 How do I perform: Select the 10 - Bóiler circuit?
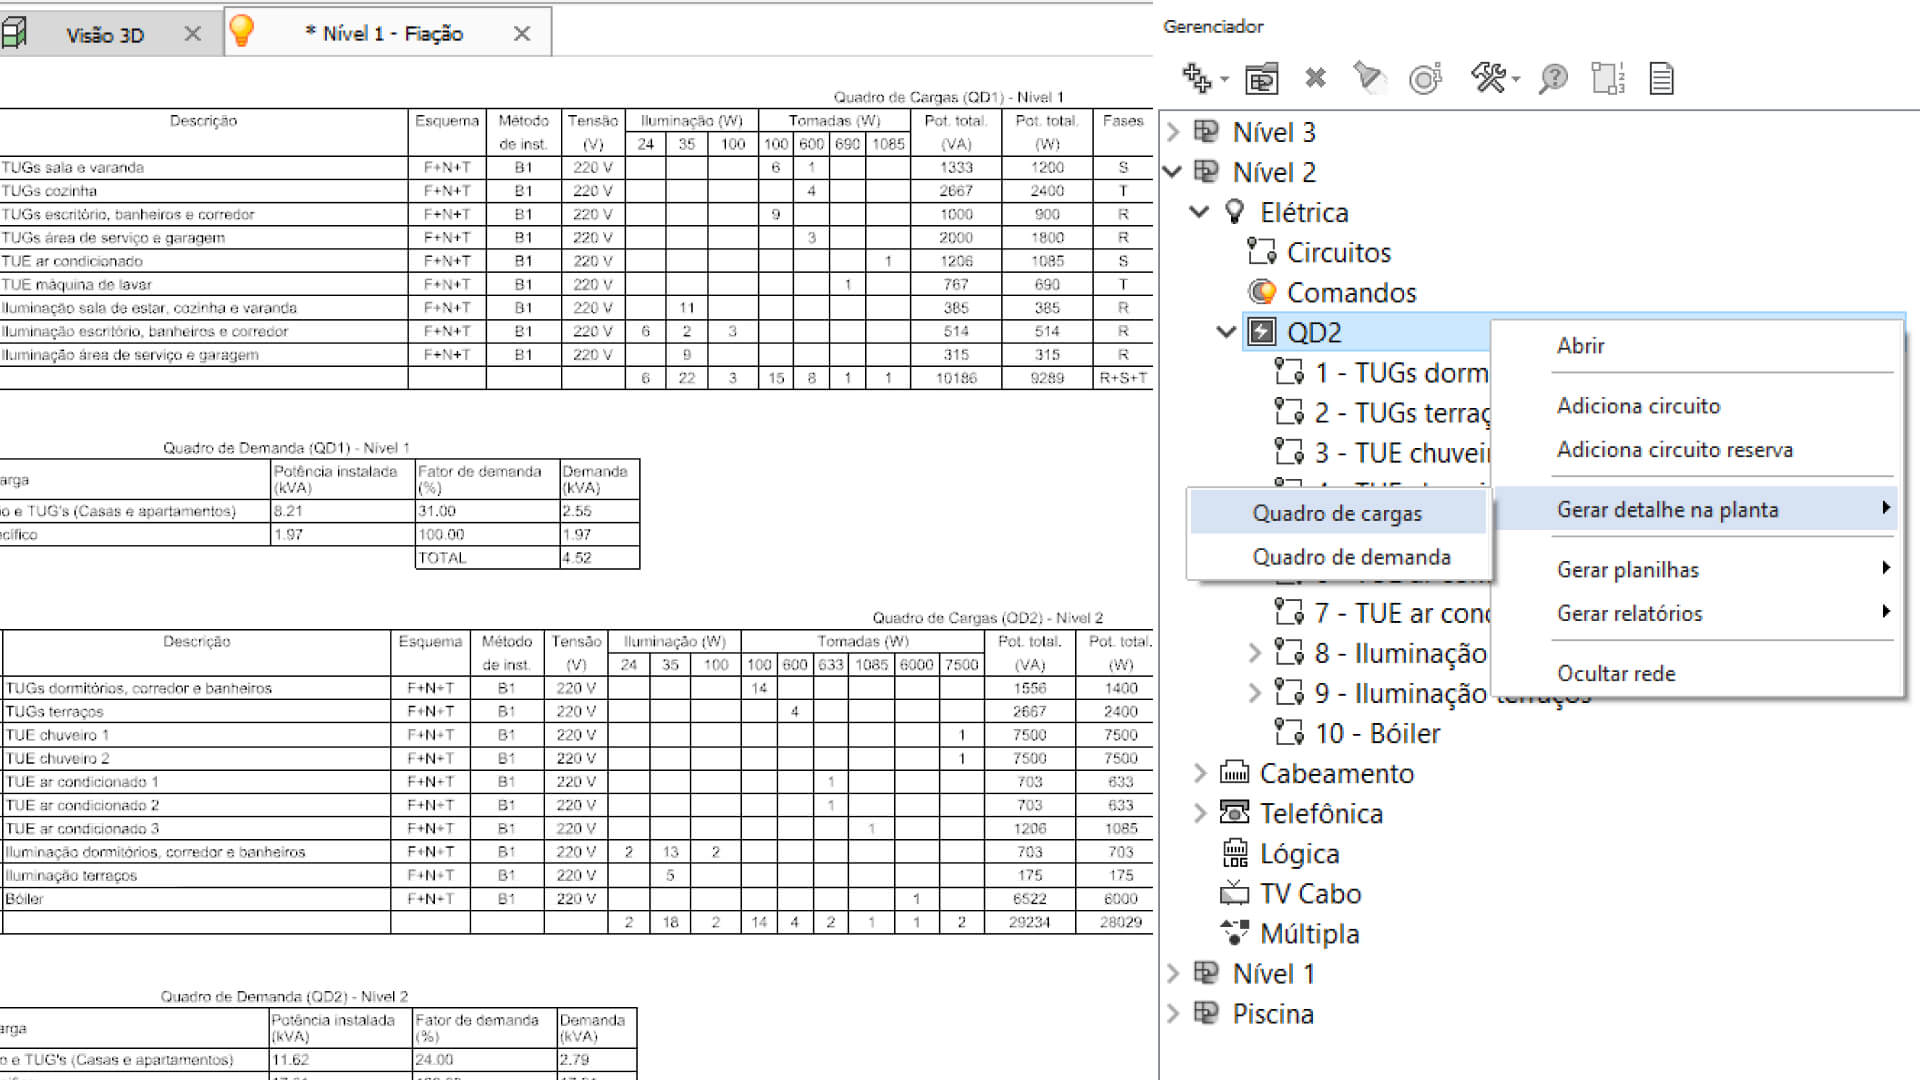pyautogui.click(x=1376, y=733)
